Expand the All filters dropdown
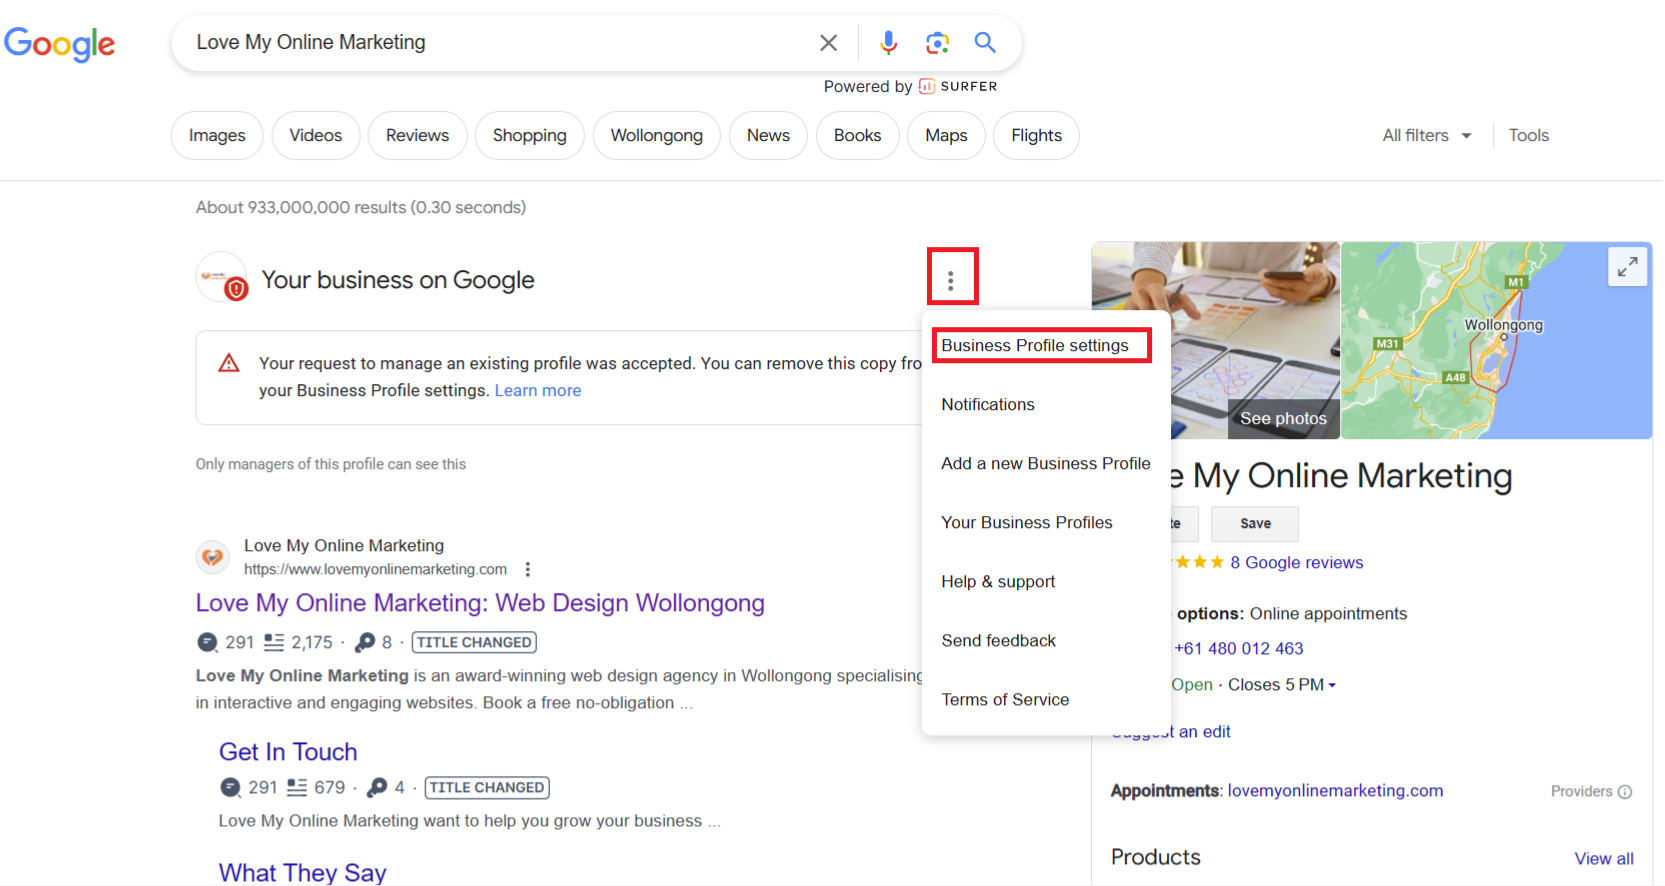This screenshot has height=886, width=1665. [1427, 135]
